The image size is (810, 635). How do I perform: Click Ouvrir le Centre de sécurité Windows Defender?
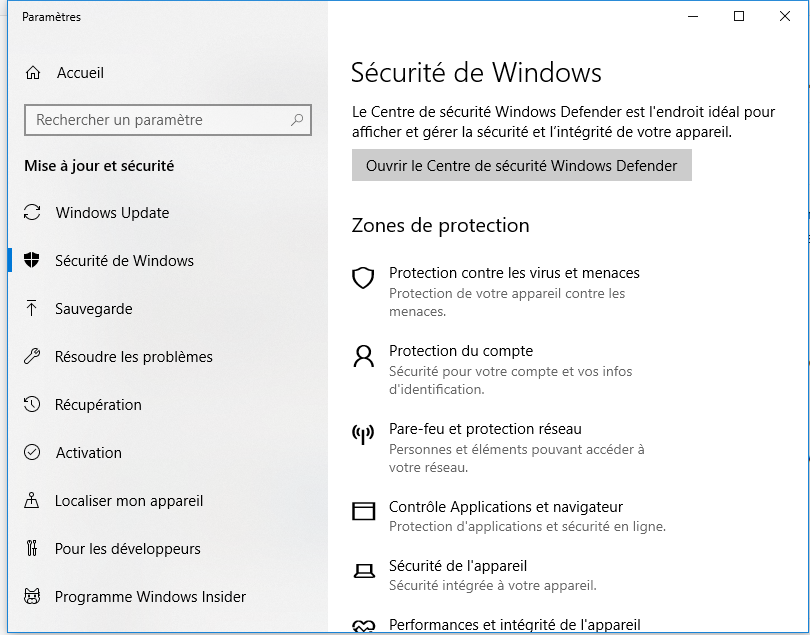pyautogui.click(x=522, y=165)
